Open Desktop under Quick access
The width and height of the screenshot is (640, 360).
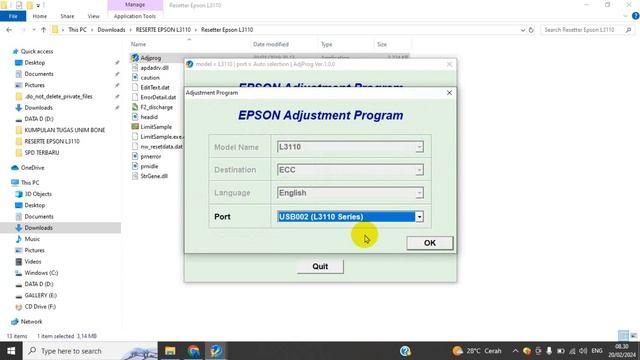pos(35,62)
